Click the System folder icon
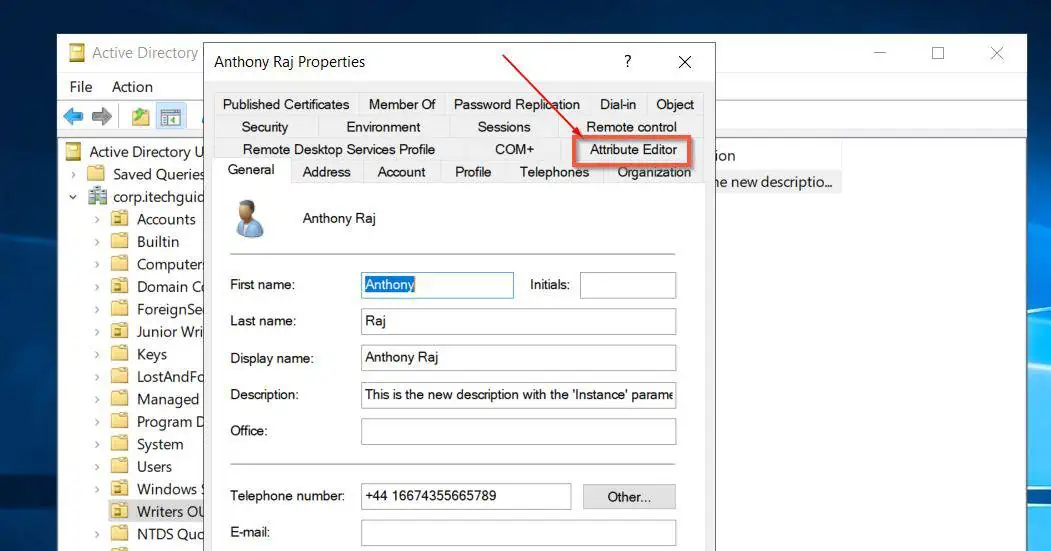 [x=119, y=444]
